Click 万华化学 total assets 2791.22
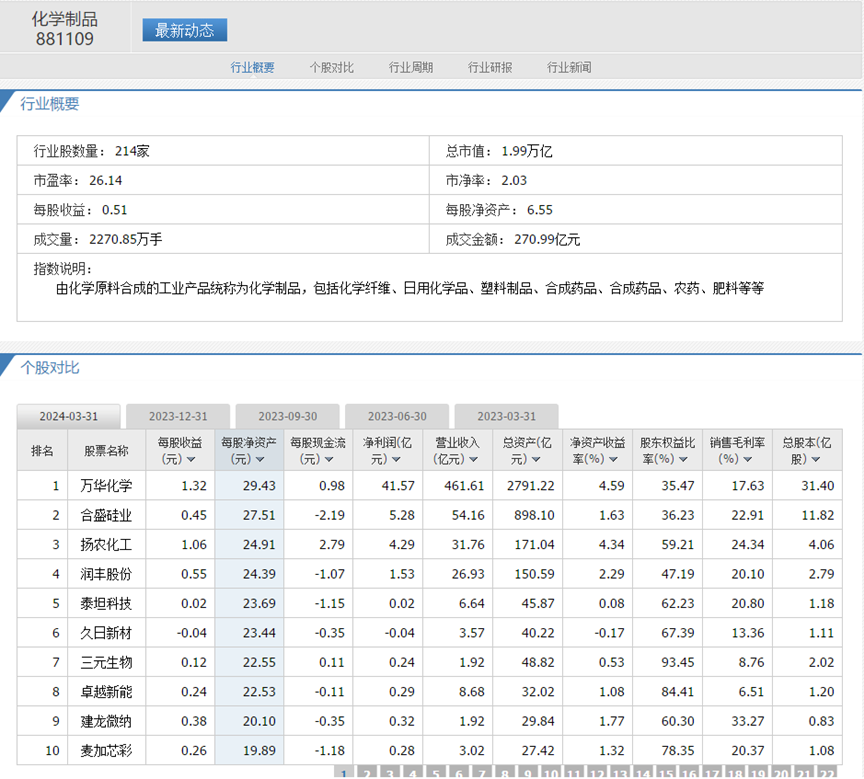Screen dimensions: 864x779 point(531,486)
